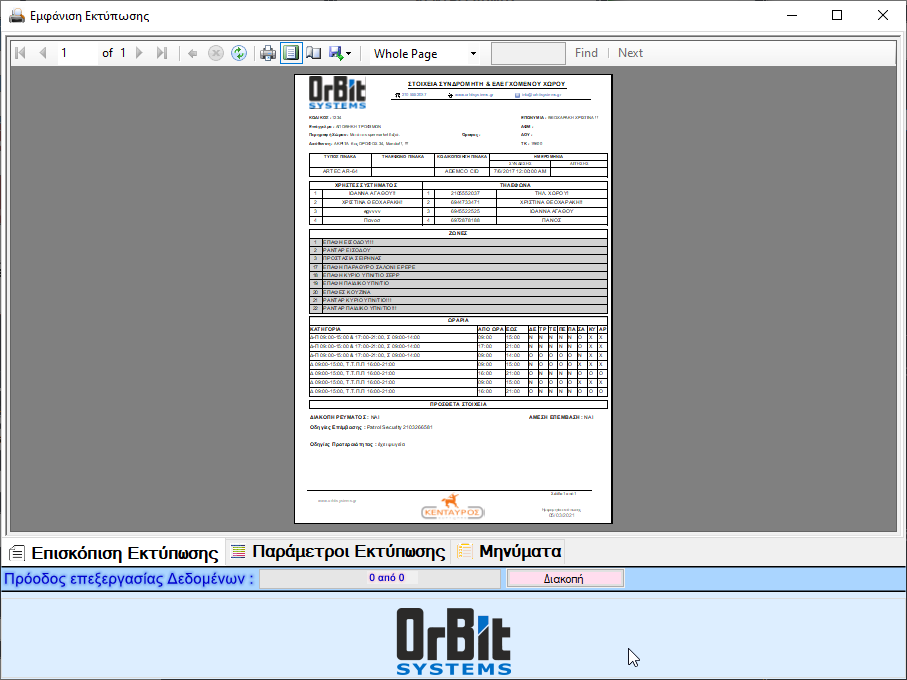
Task: Click the Find link in the toolbar
Action: click(x=586, y=53)
